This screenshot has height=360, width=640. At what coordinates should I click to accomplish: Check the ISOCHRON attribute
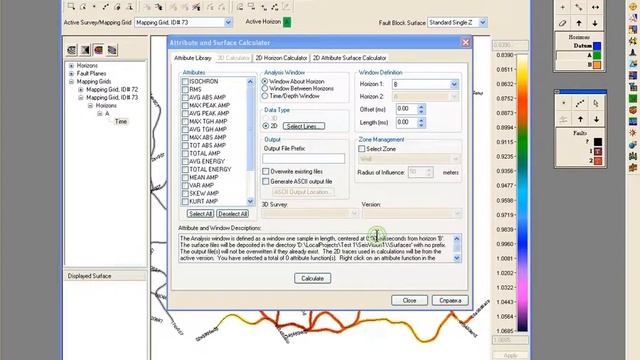pyautogui.click(x=185, y=82)
